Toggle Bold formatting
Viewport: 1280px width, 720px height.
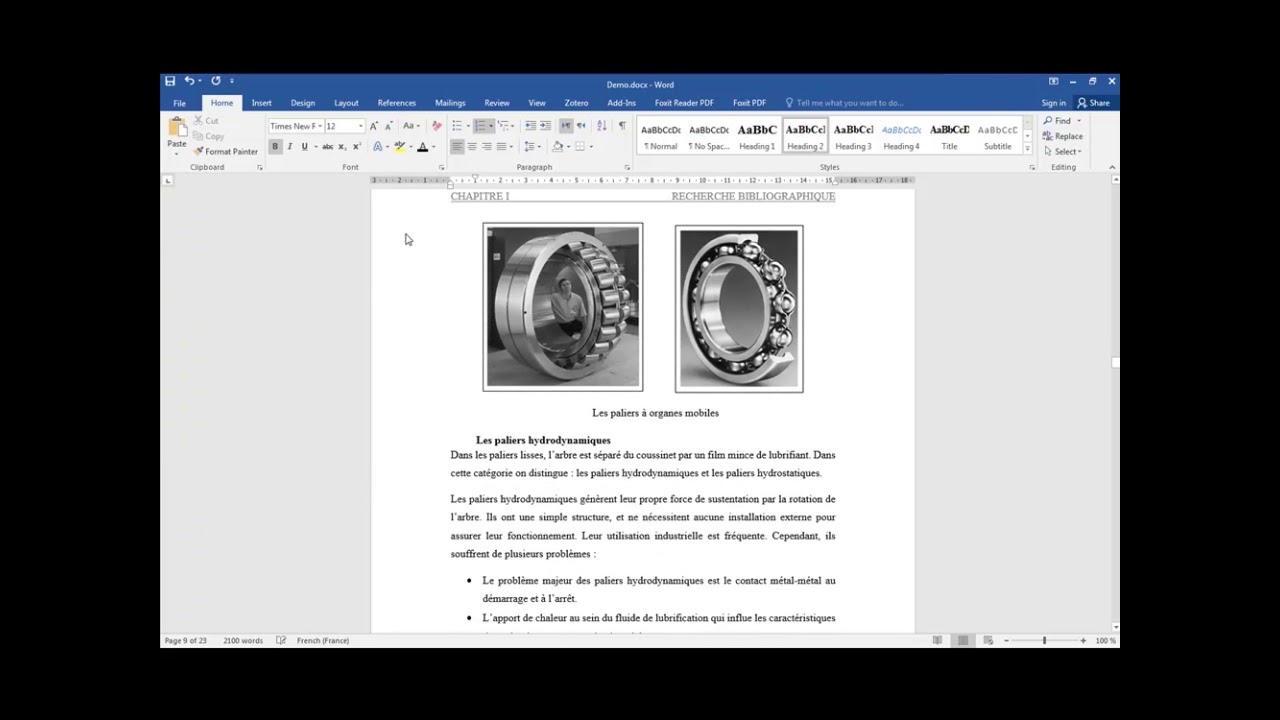point(275,147)
